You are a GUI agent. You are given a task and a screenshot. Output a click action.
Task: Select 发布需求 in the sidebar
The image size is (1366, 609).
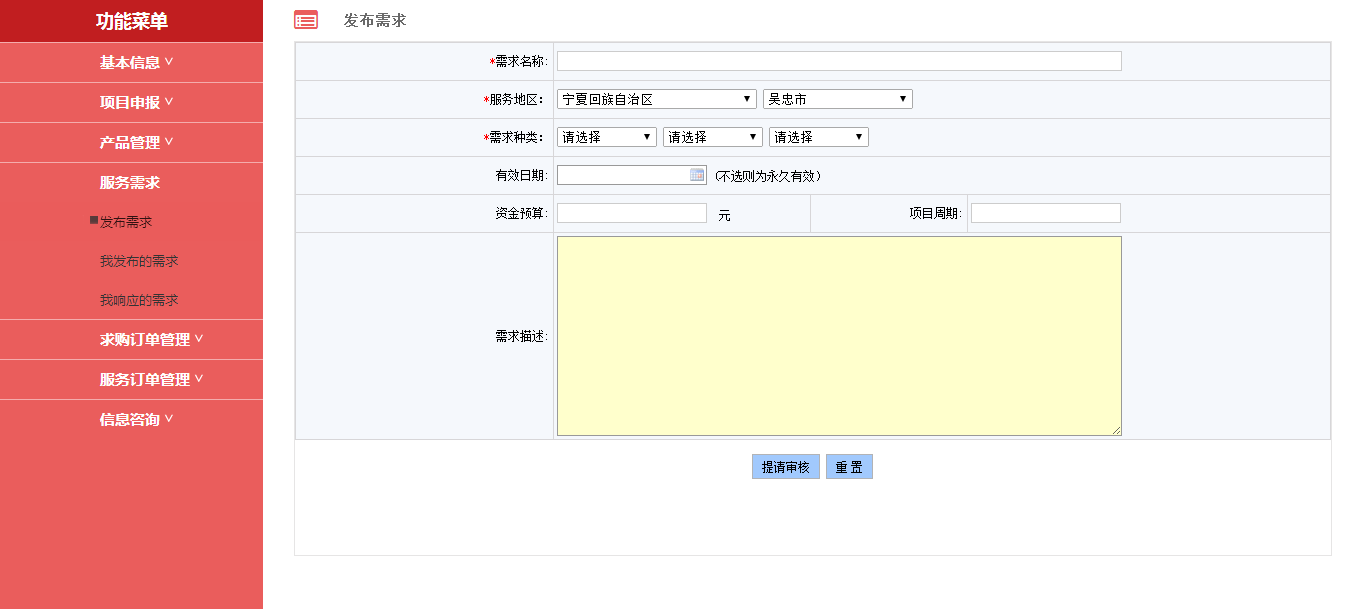tap(126, 222)
